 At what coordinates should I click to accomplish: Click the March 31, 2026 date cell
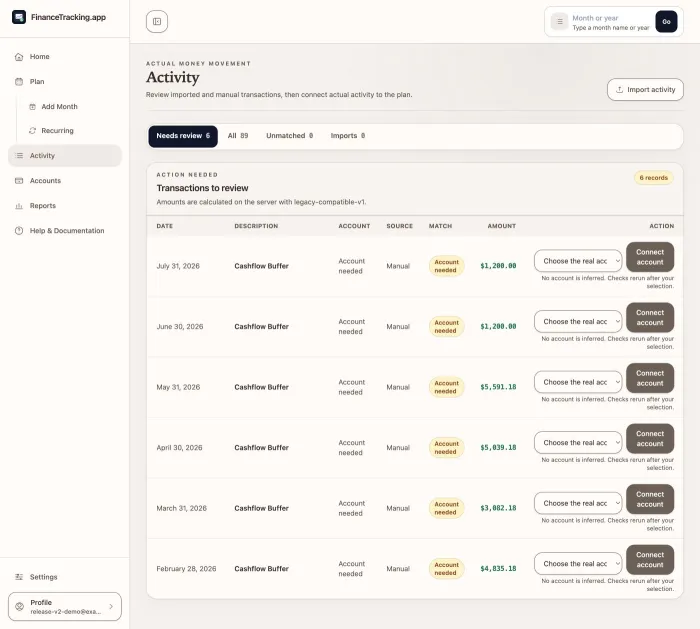[182, 508]
